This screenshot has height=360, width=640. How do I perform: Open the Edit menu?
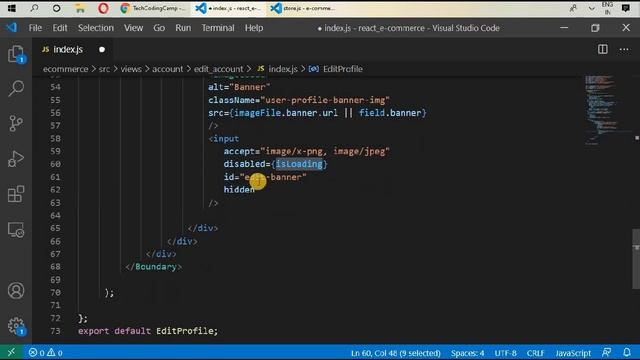(x=60, y=28)
